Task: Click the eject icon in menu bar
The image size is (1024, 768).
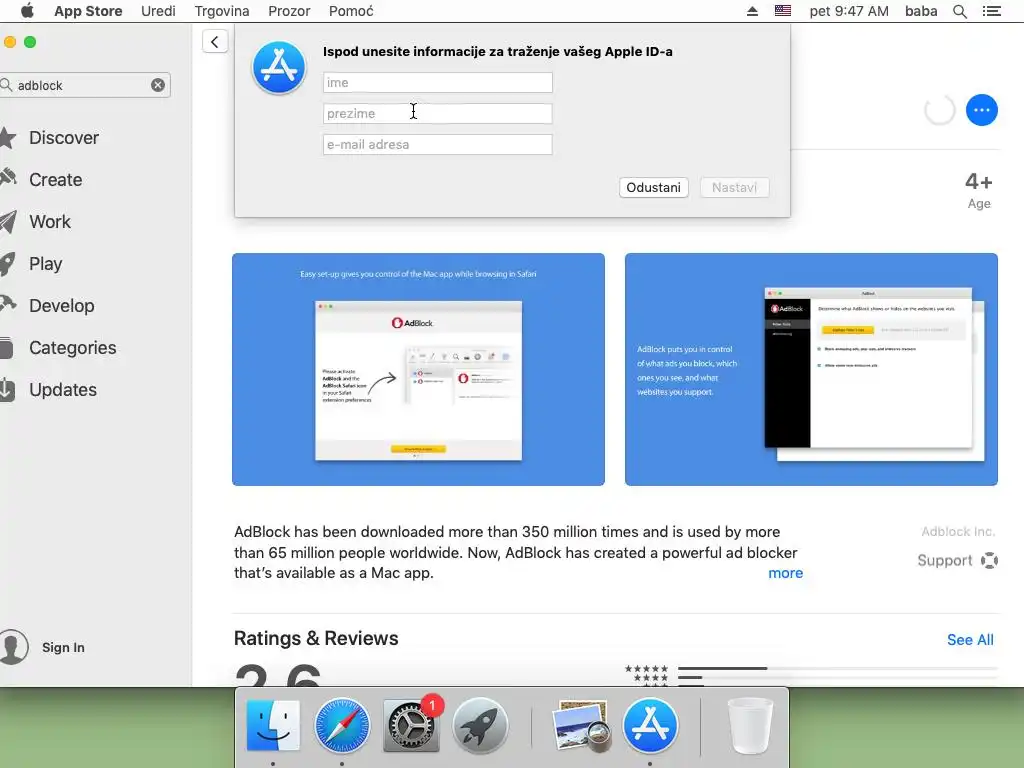Action: click(x=752, y=11)
